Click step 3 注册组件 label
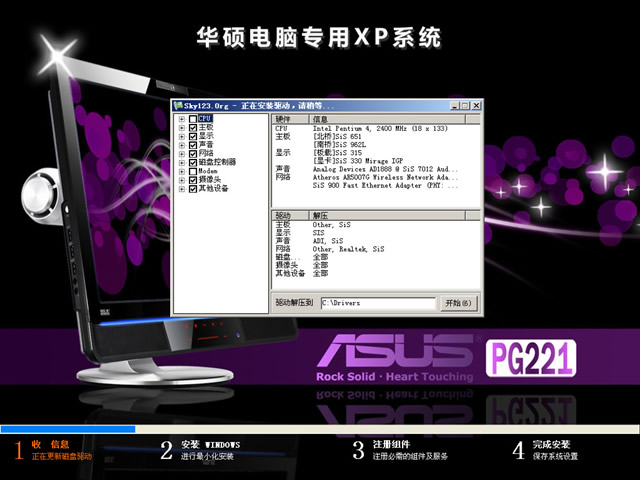The image size is (640, 480). tap(391, 444)
